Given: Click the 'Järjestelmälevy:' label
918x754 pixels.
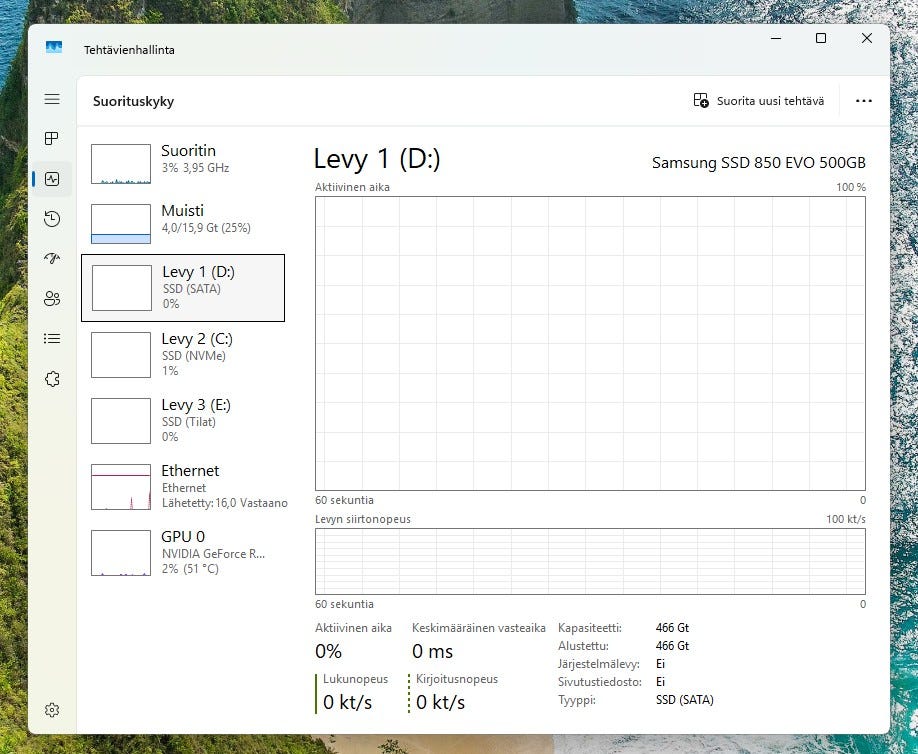Looking at the screenshot, I should click(x=599, y=664).
